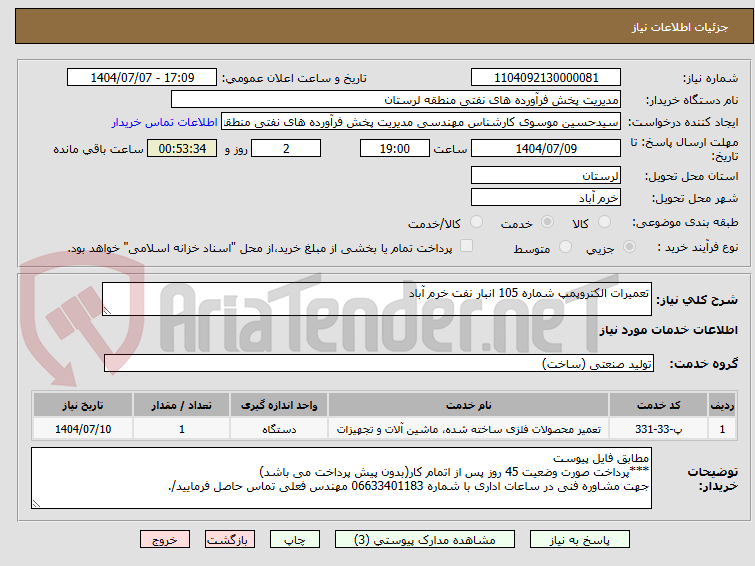Image resolution: width=755 pixels, height=566 pixels.
Task: Click the ردیف column header
Action: coord(722,405)
